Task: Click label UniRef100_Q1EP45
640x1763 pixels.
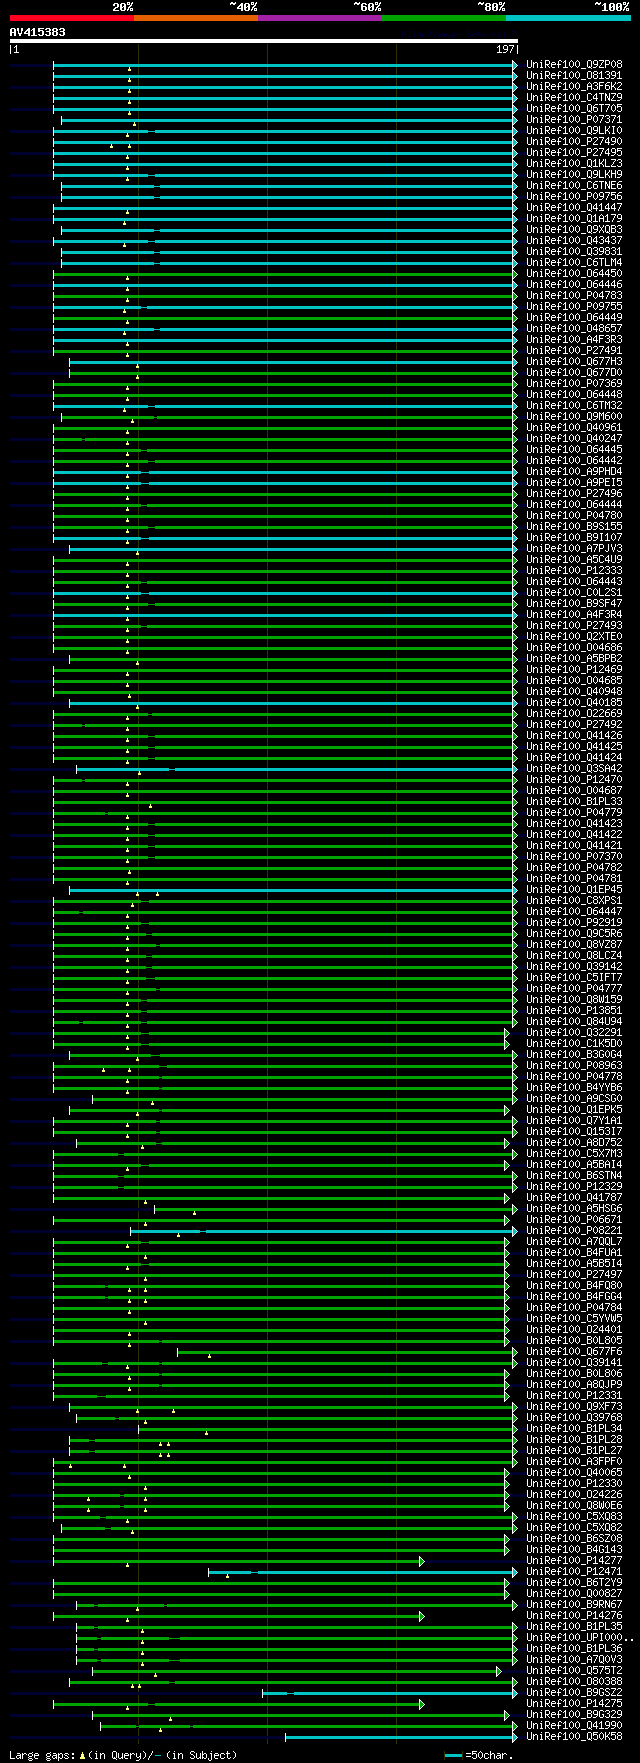Action: click(x=574, y=889)
